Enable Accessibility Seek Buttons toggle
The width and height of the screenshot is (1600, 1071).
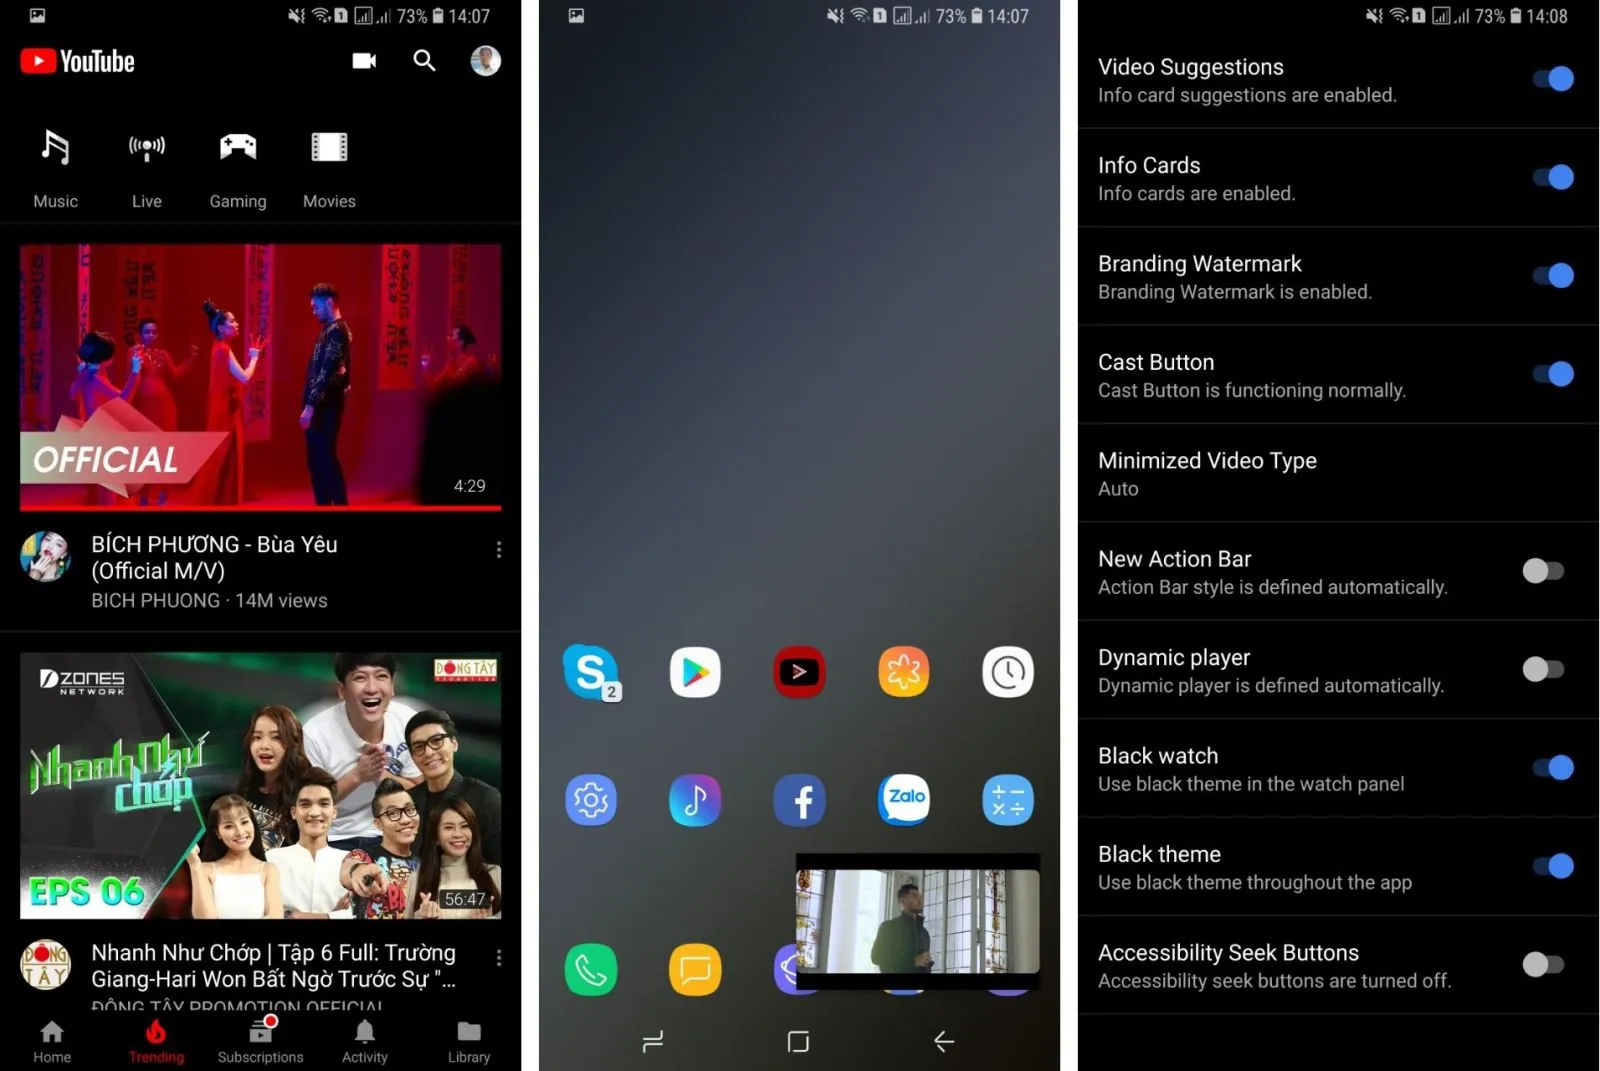[x=1543, y=964]
